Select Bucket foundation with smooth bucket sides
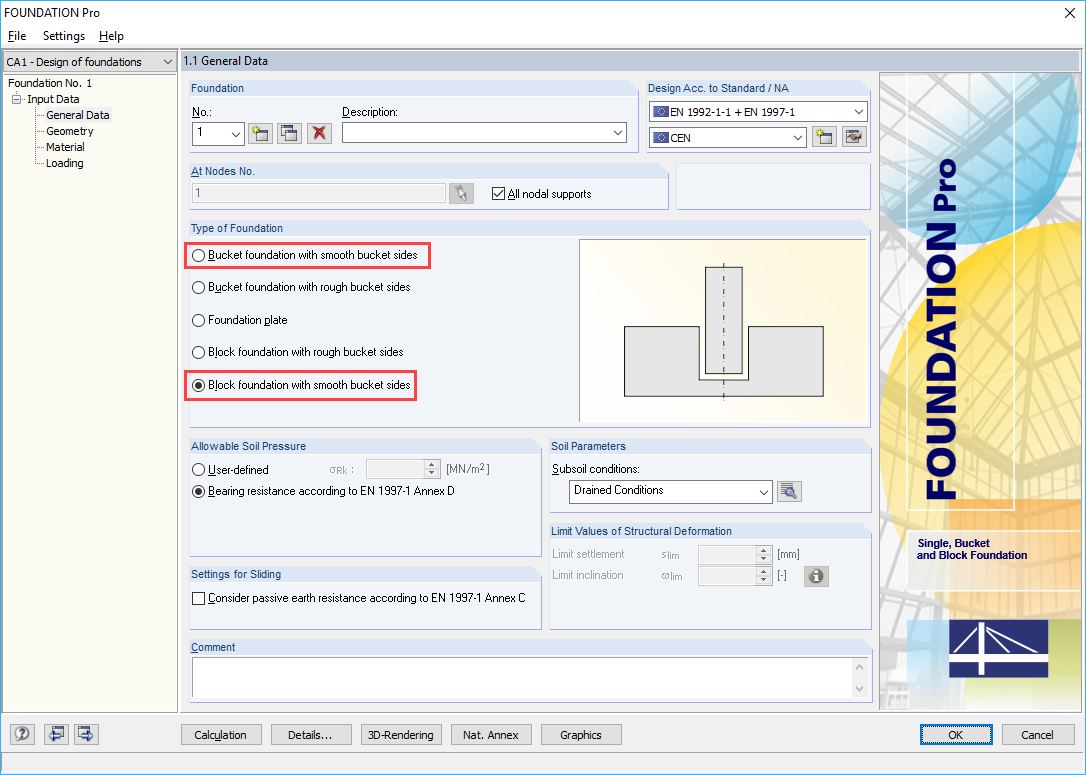Viewport: 1086px width, 775px height. click(x=305, y=255)
